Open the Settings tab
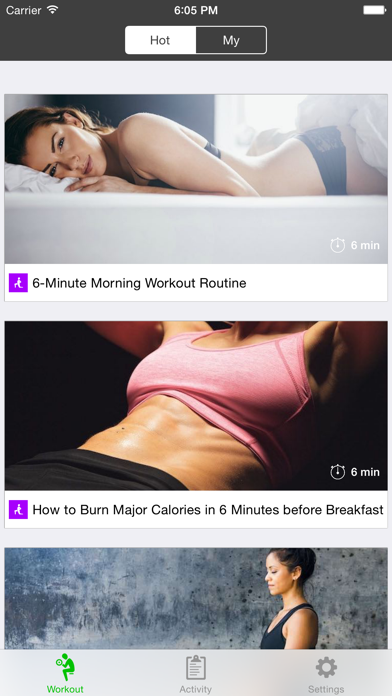The image size is (392, 696). tap(326, 673)
